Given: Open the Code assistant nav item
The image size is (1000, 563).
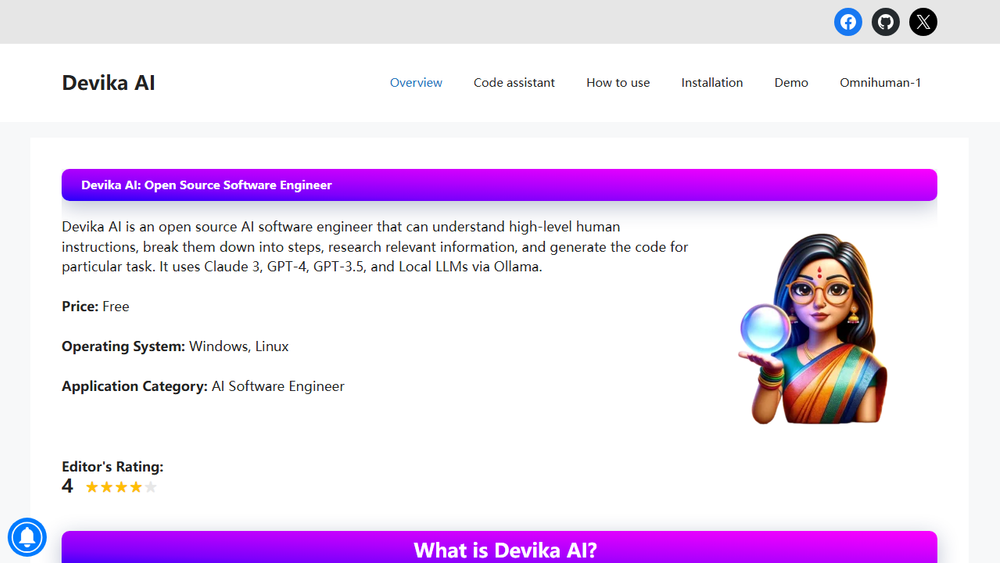Looking at the screenshot, I should (x=514, y=83).
